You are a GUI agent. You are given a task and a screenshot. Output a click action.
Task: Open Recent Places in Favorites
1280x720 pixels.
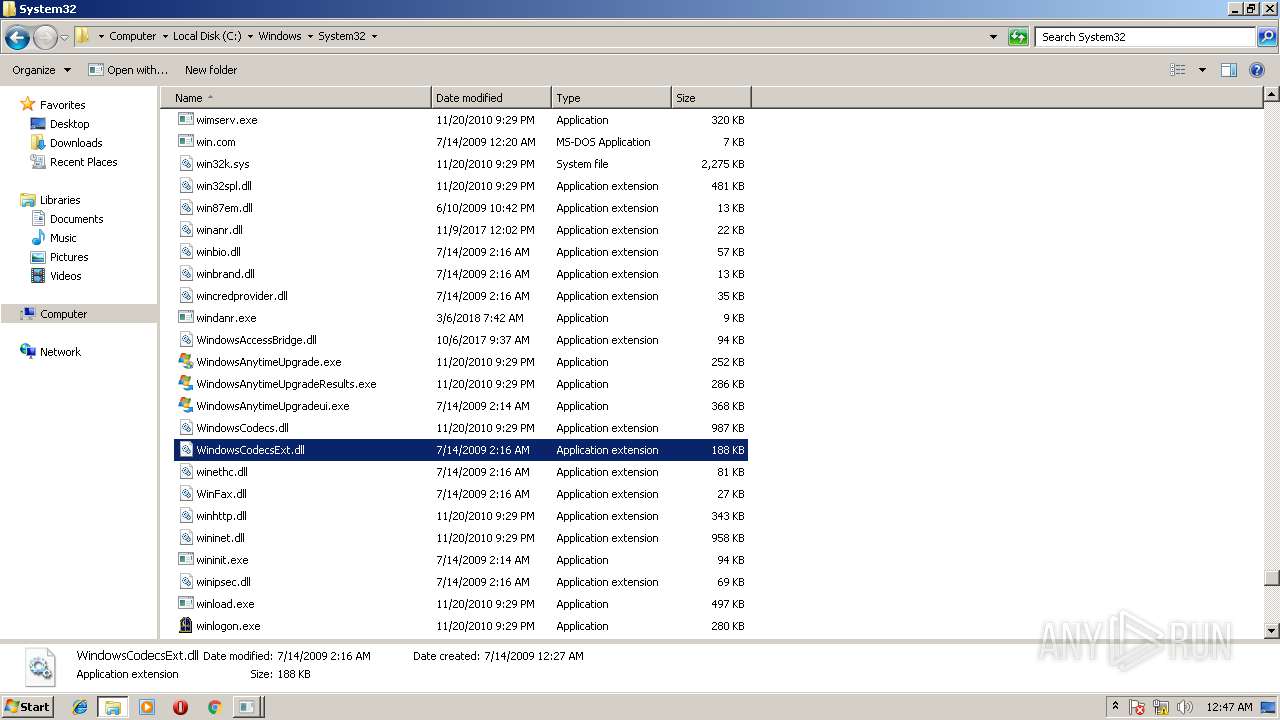point(83,162)
